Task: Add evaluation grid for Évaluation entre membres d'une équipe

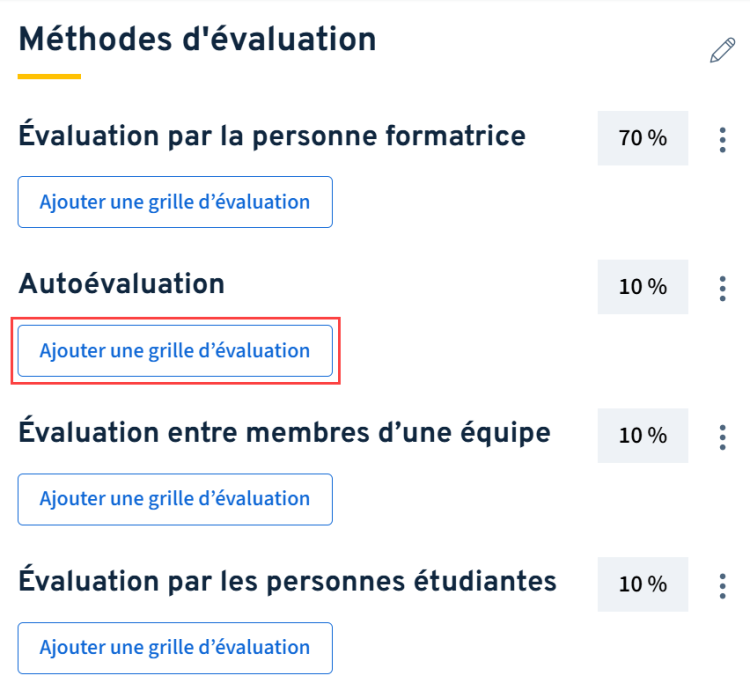Action: click(175, 499)
